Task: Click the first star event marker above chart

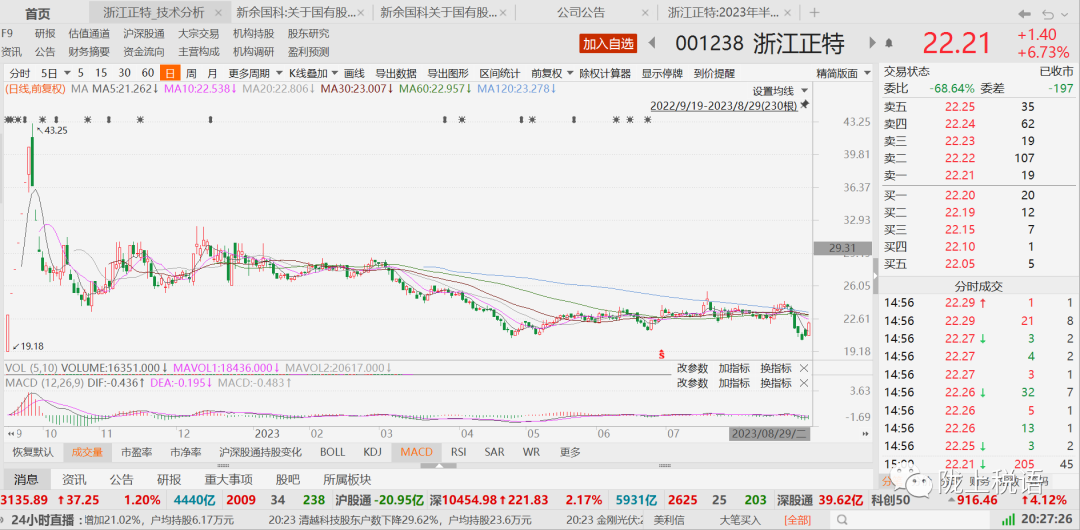Action: point(8,120)
